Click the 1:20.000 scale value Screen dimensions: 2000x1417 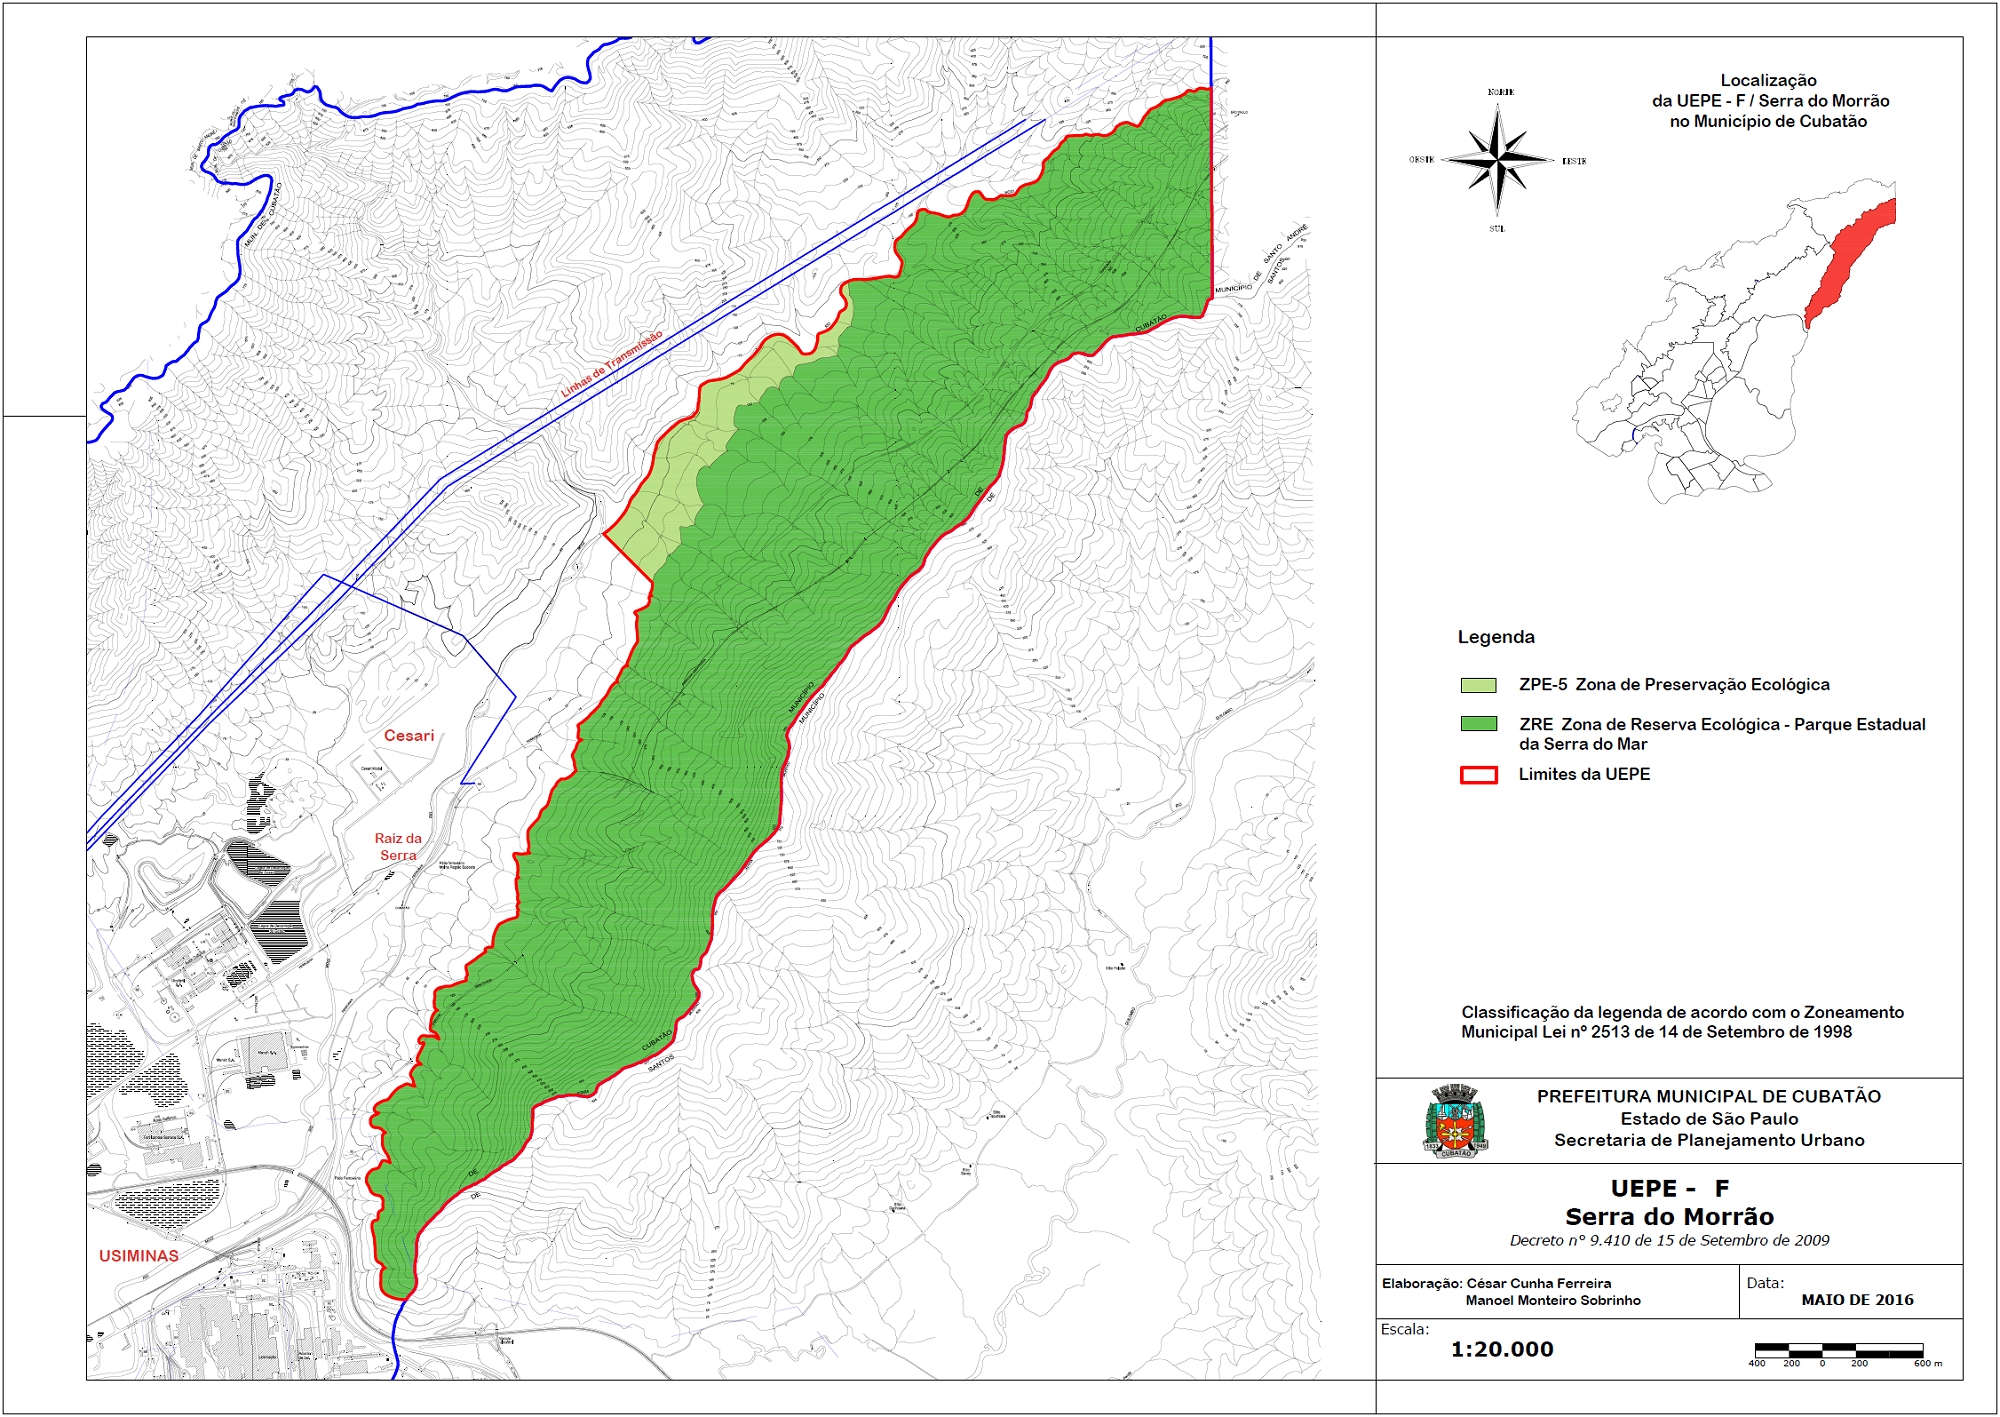click(x=1502, y=1349)
